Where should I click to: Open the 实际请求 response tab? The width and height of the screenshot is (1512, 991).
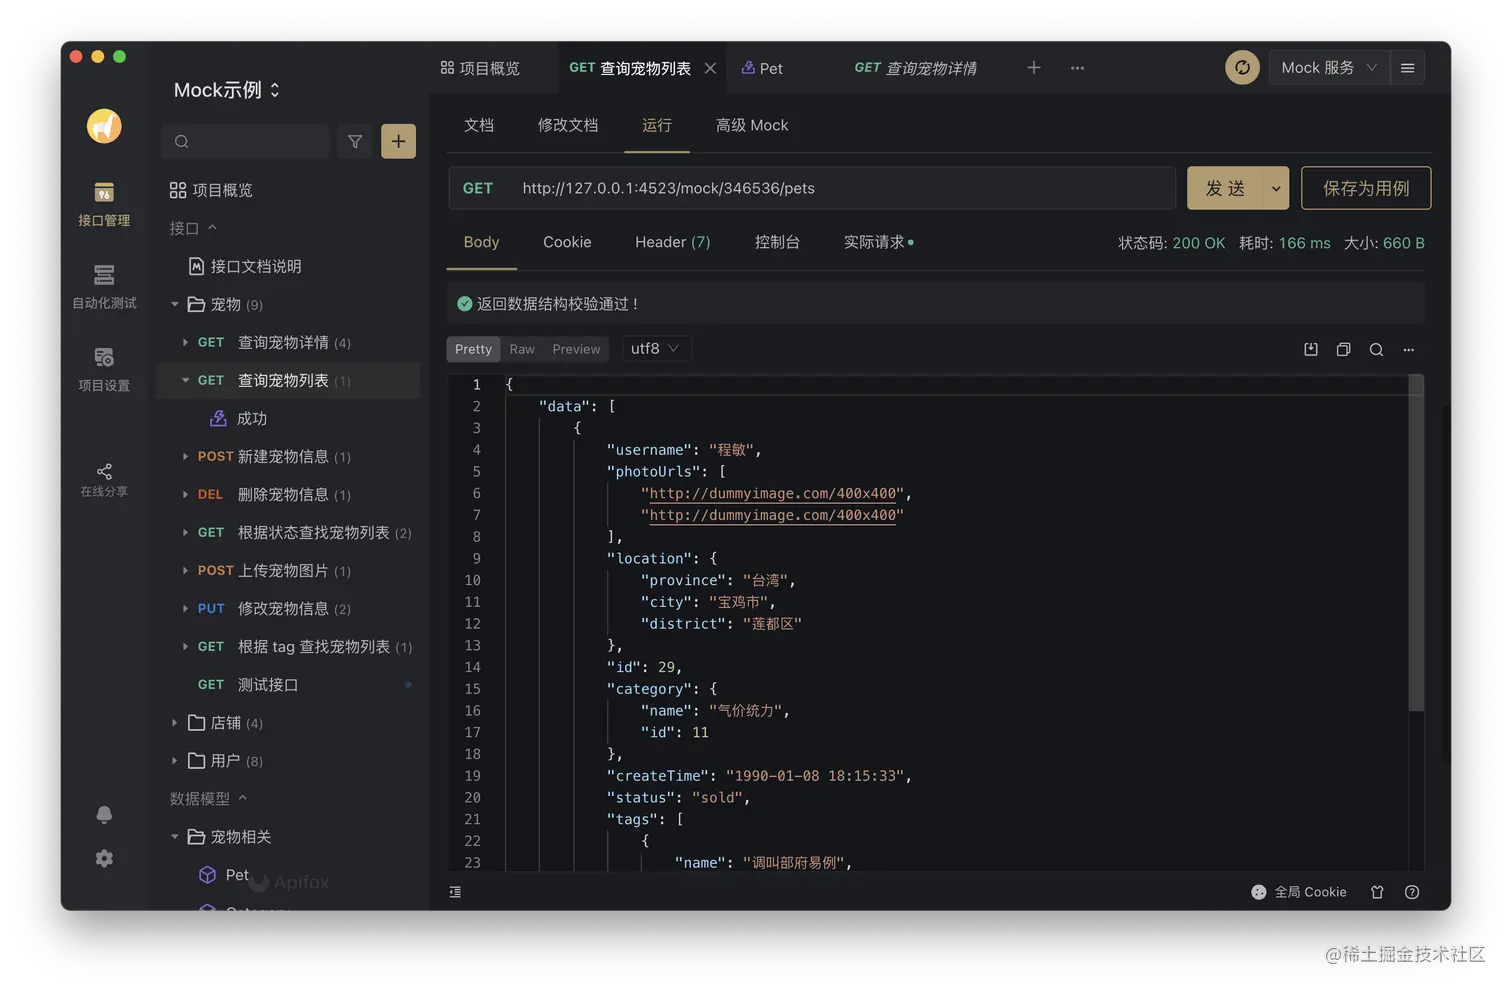[878, 242]
